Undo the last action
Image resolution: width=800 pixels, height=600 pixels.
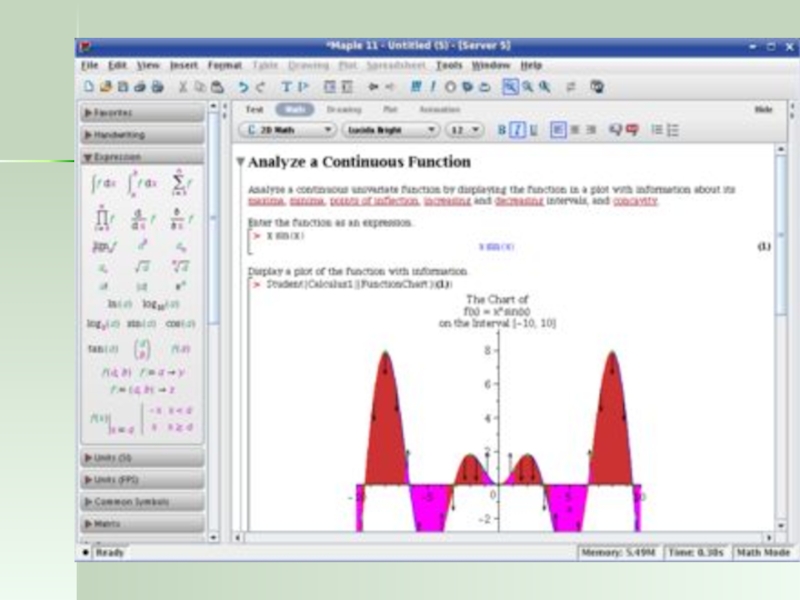pyautogui.click(x=243, y=87)
